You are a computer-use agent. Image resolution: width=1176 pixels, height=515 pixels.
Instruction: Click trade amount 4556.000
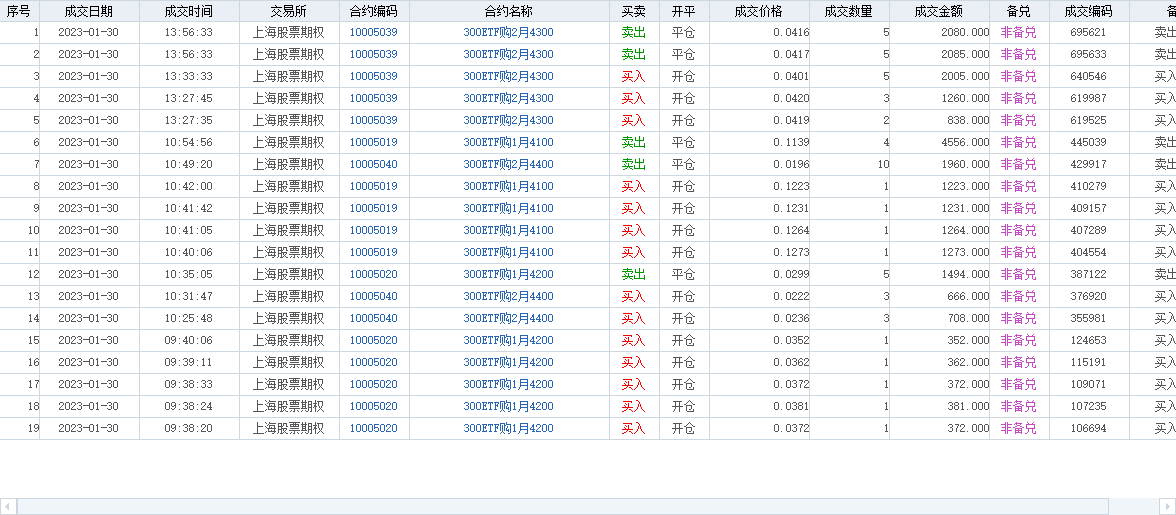(x=965, y=142)
